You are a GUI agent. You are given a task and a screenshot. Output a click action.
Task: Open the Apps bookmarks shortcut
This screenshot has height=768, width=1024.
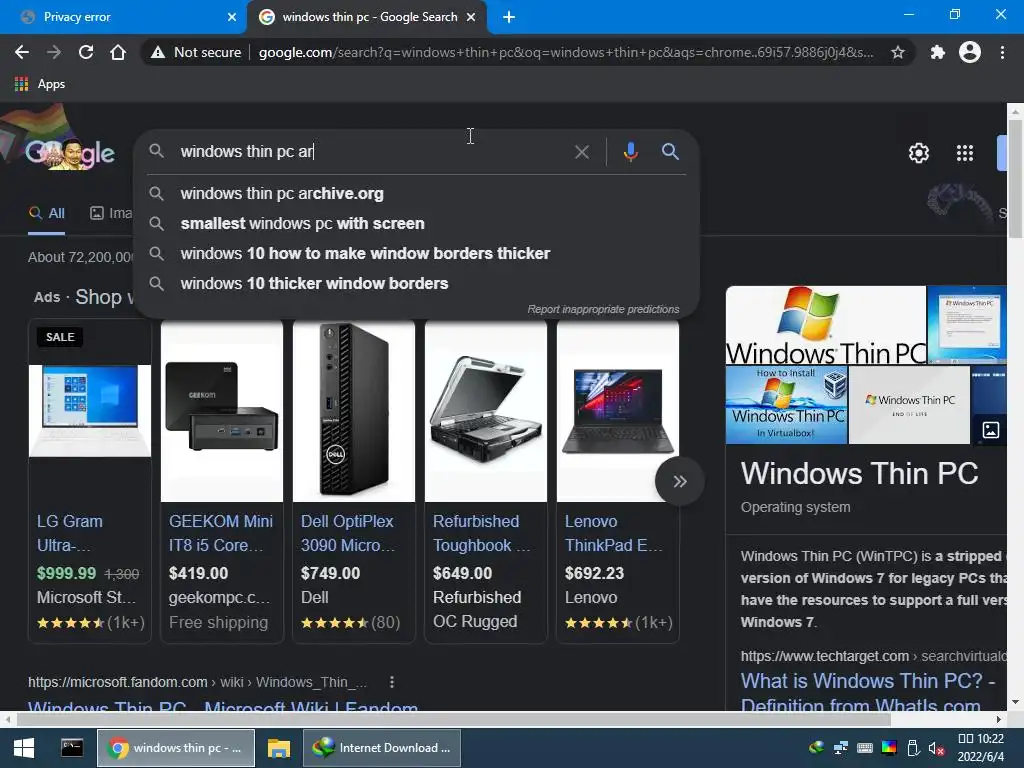(40, 84)
